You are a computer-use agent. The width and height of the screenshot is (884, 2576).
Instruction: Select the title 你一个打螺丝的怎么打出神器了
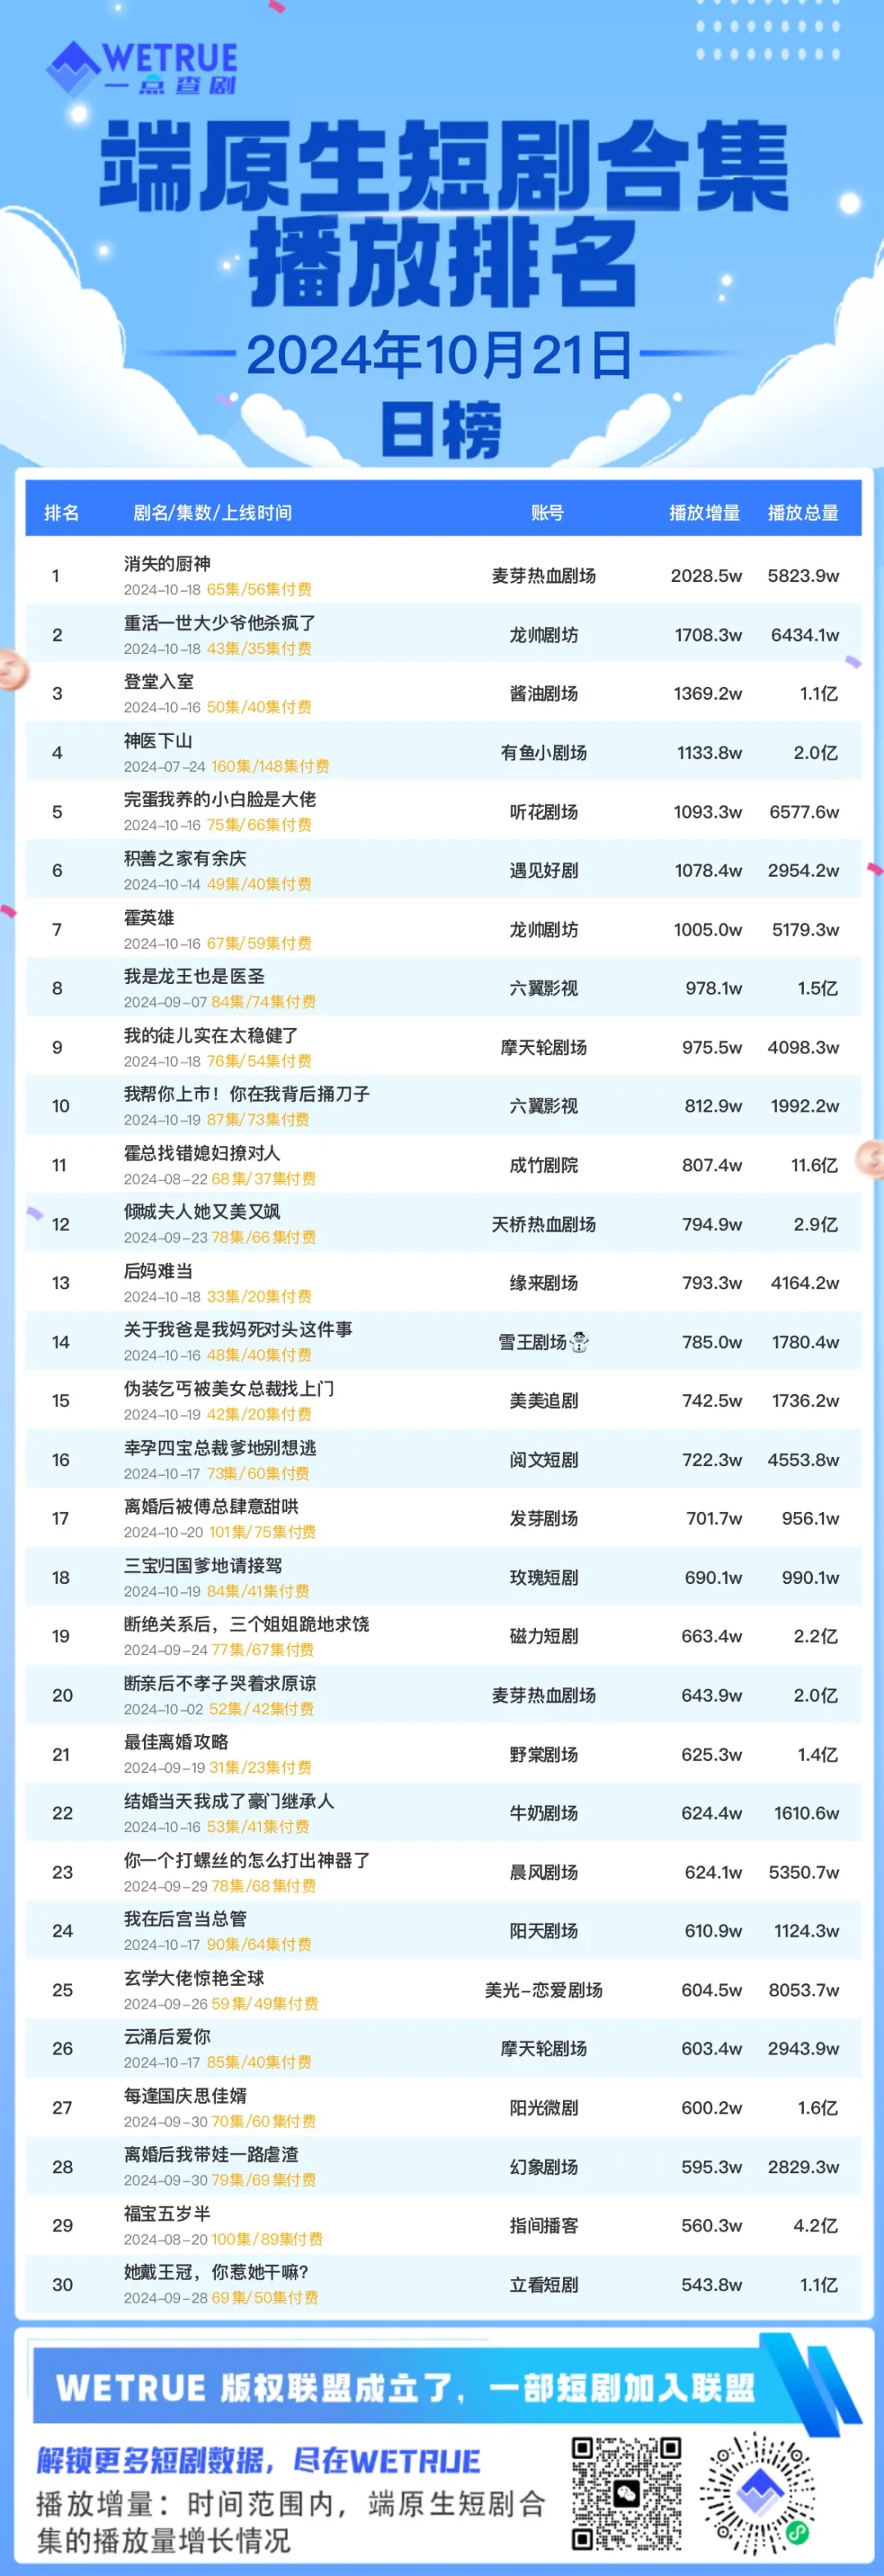247,1860
